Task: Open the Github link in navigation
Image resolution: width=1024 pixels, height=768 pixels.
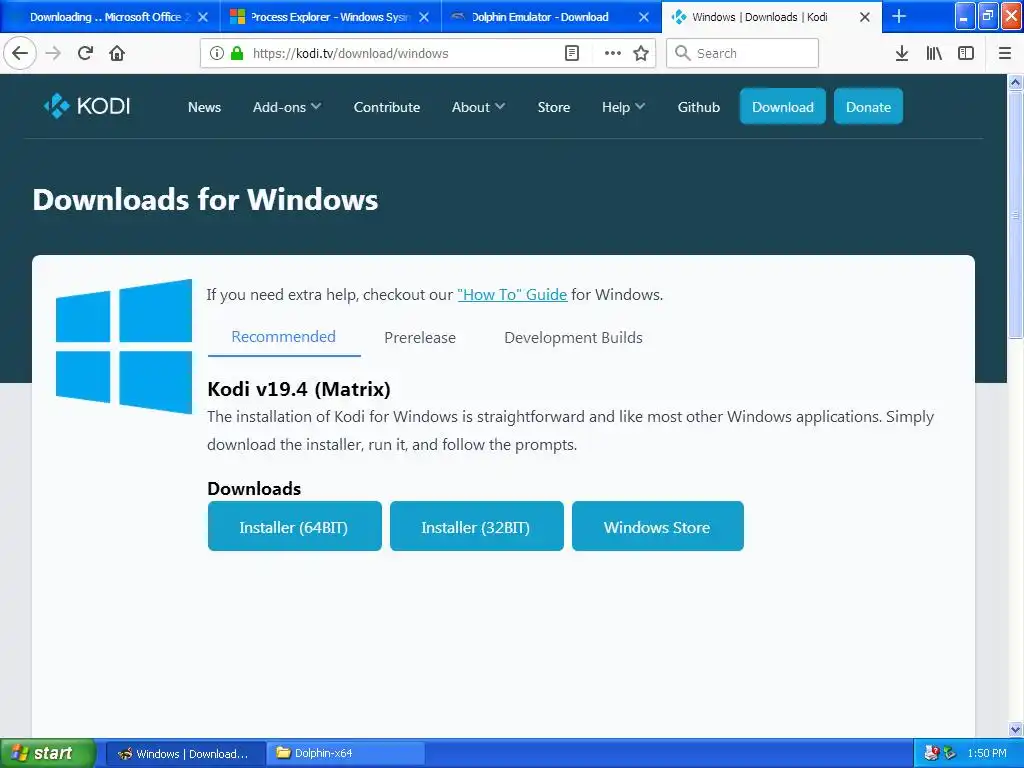Action: pyautogui.click(x=698, y=107)
